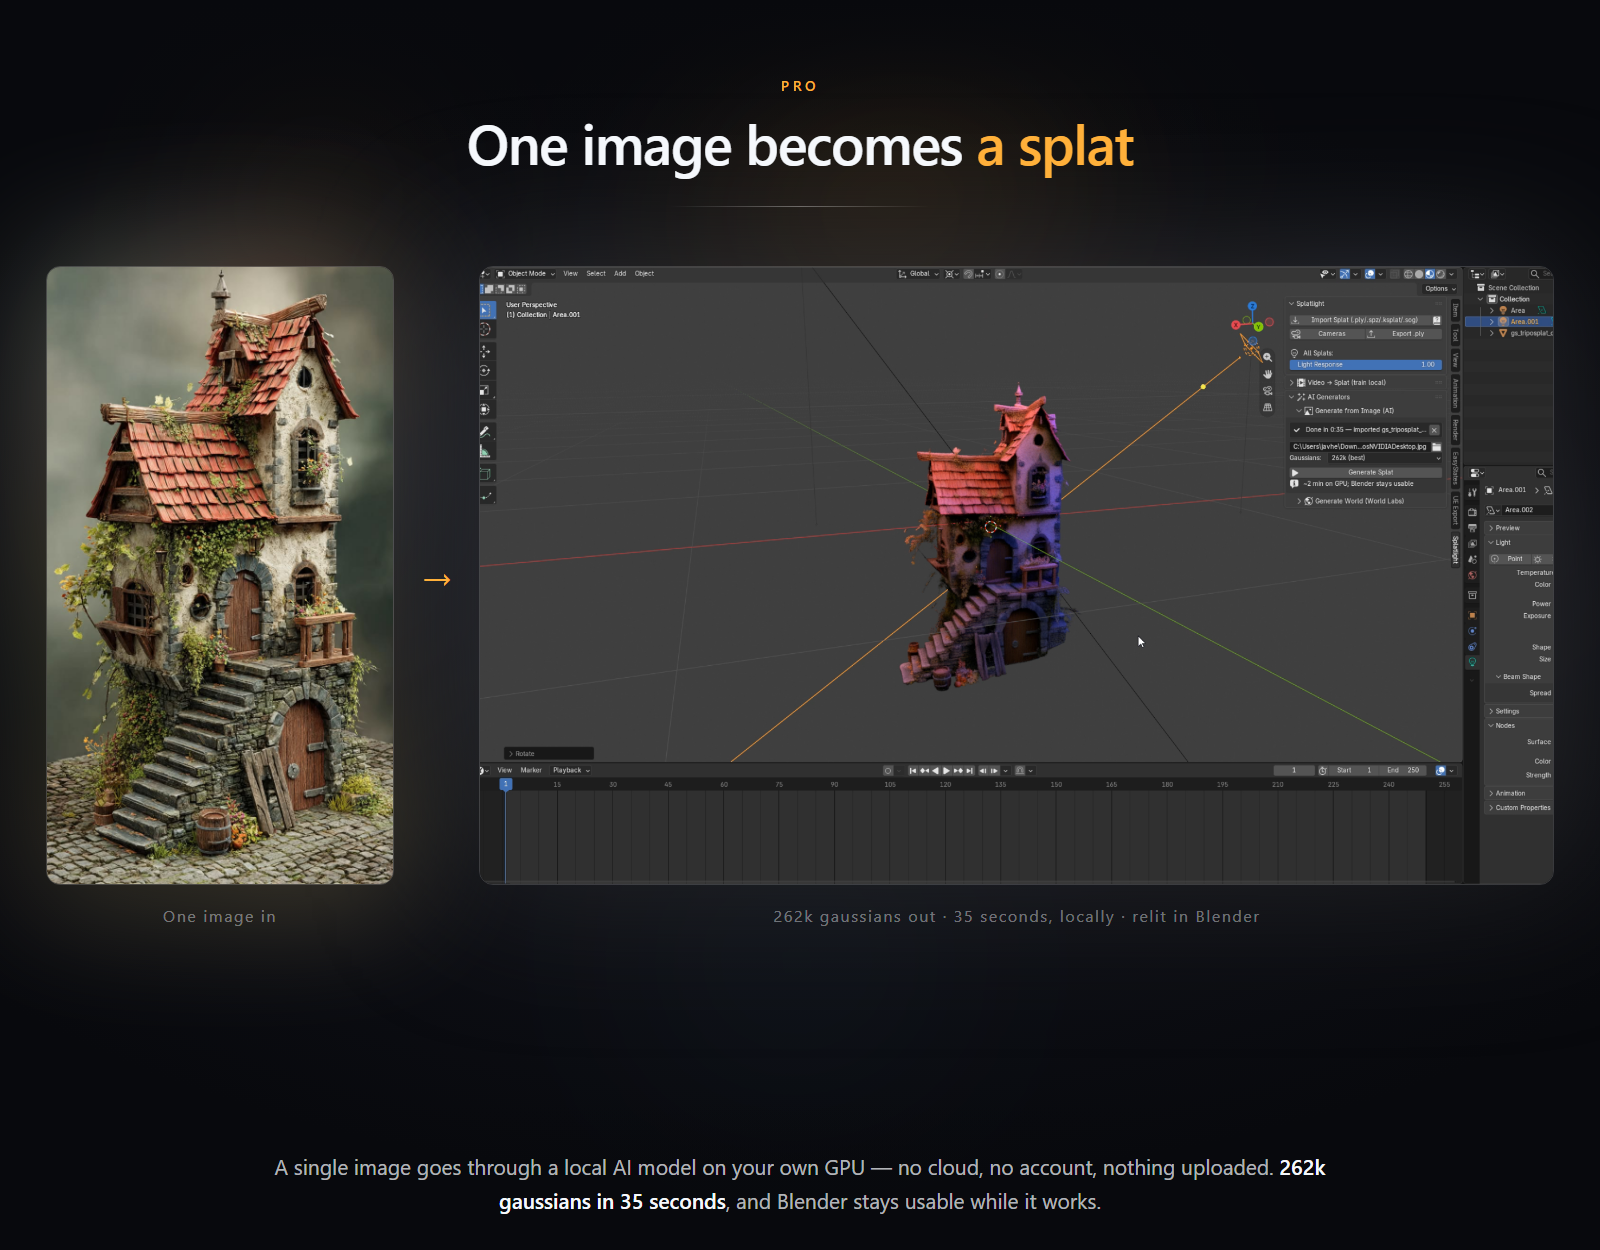Click the zoom magnifier icon in the viewport
Image resolution: width=1600 pixels, height=1250 pixels.
click(1267, 357)
